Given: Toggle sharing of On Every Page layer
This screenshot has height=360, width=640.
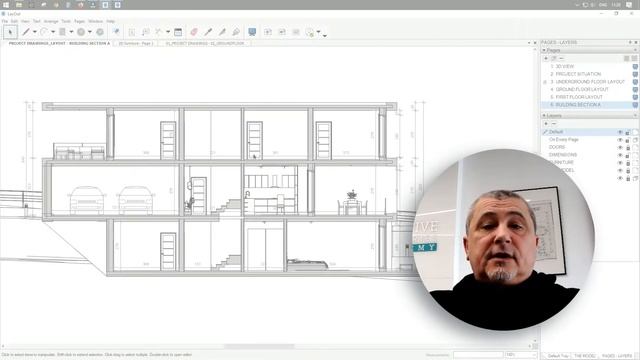Looking at the screenshot, I should tap(636, 140).
